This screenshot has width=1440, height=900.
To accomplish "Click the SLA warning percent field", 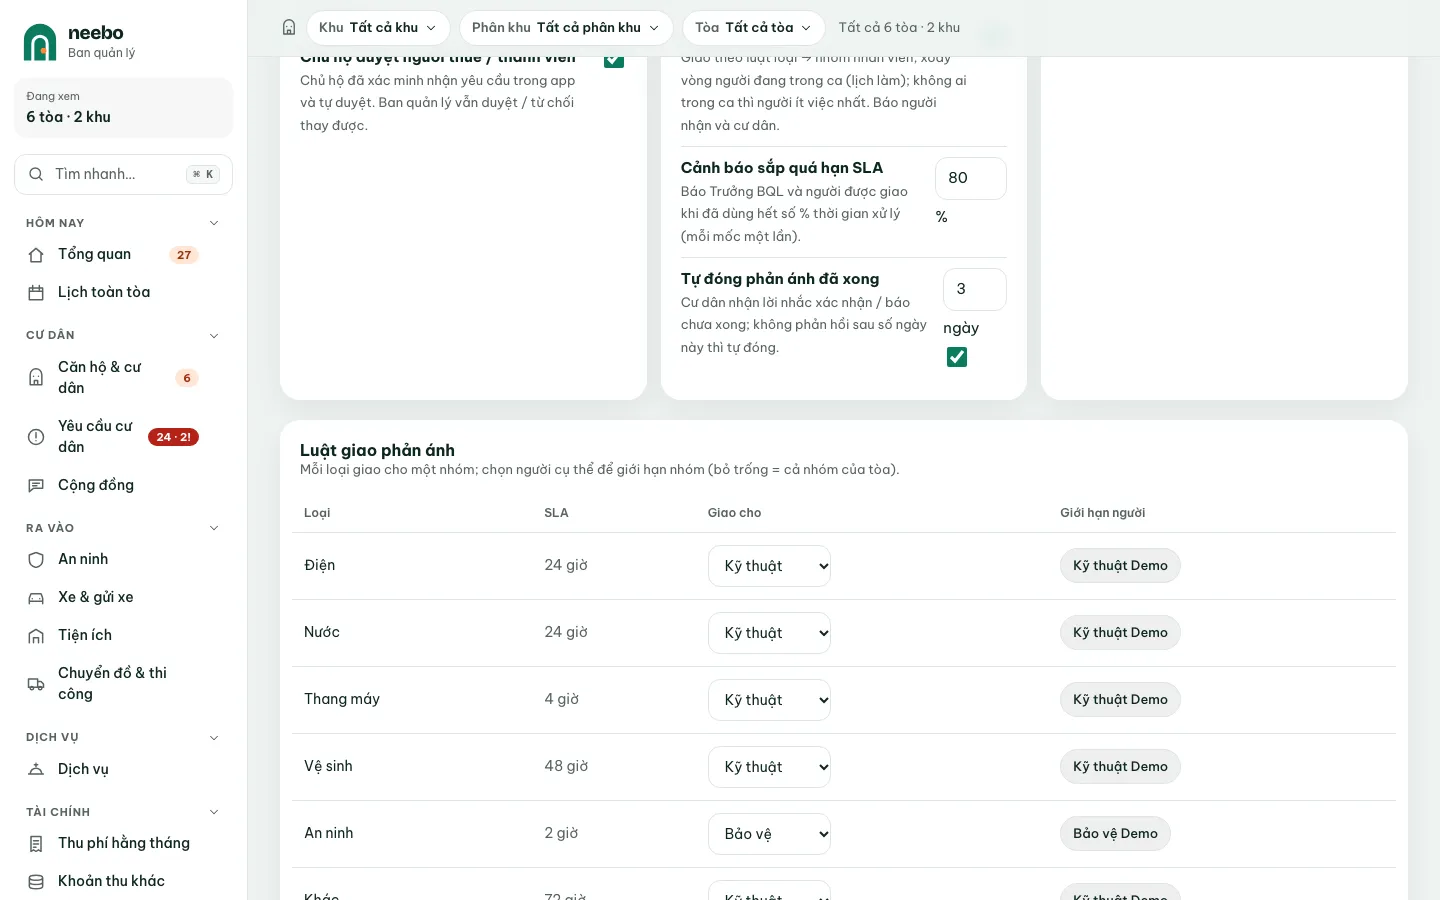I will 971,178.
